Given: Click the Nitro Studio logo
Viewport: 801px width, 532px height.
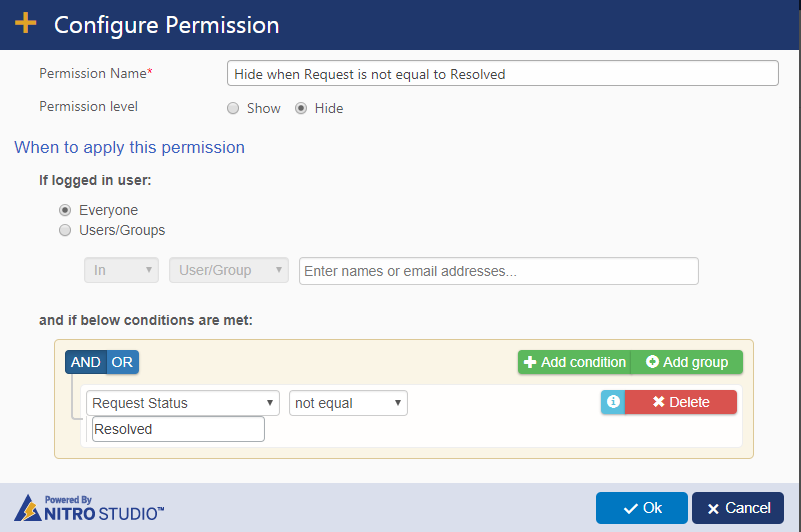Looking at the screenshot, I should tap(89, 508).
